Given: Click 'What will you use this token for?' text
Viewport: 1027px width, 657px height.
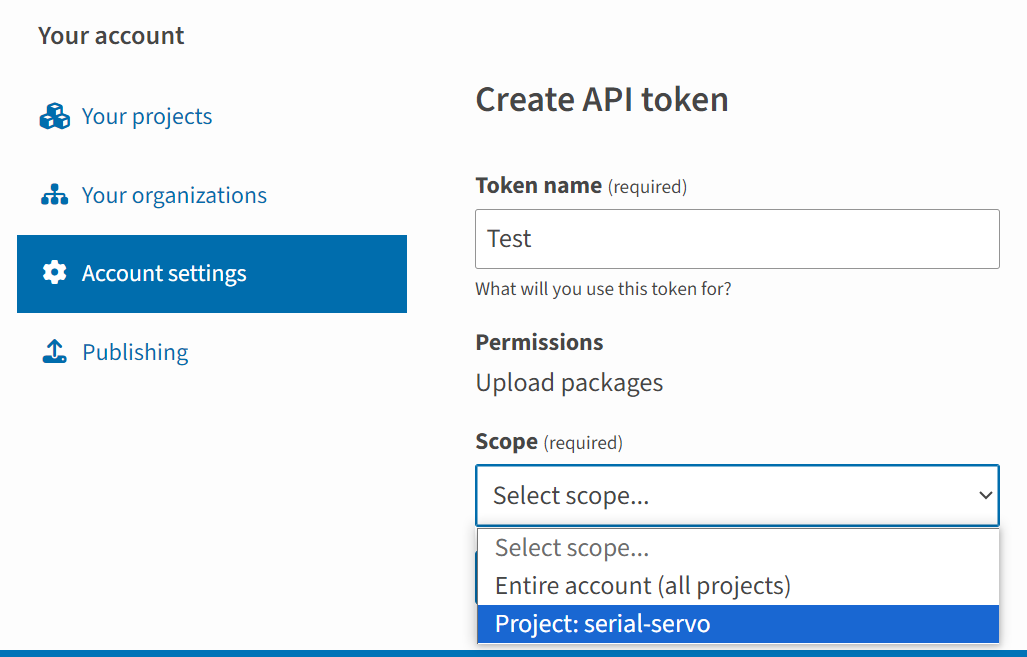Looking at the screenshot, I should [x=603, y=289].
